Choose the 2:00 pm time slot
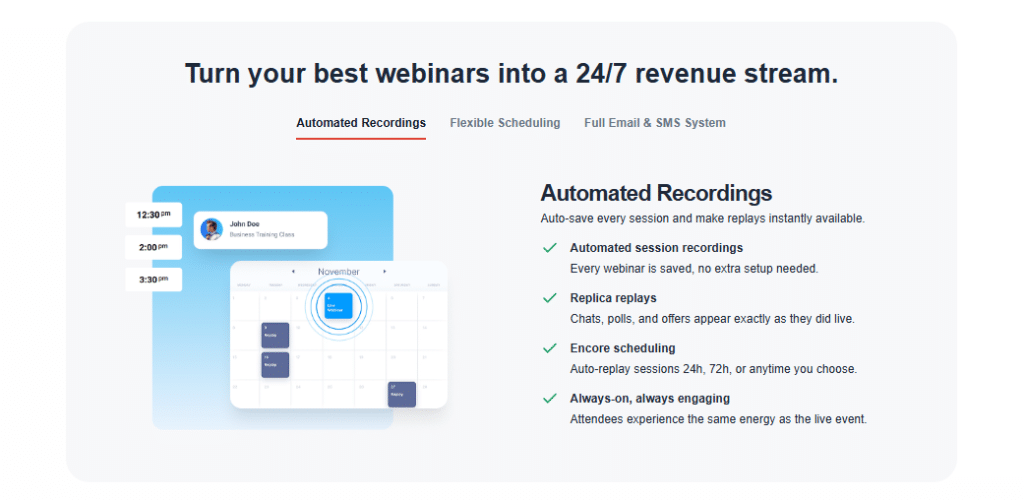This screenshot has height=500, width=1024. [153, 247]
